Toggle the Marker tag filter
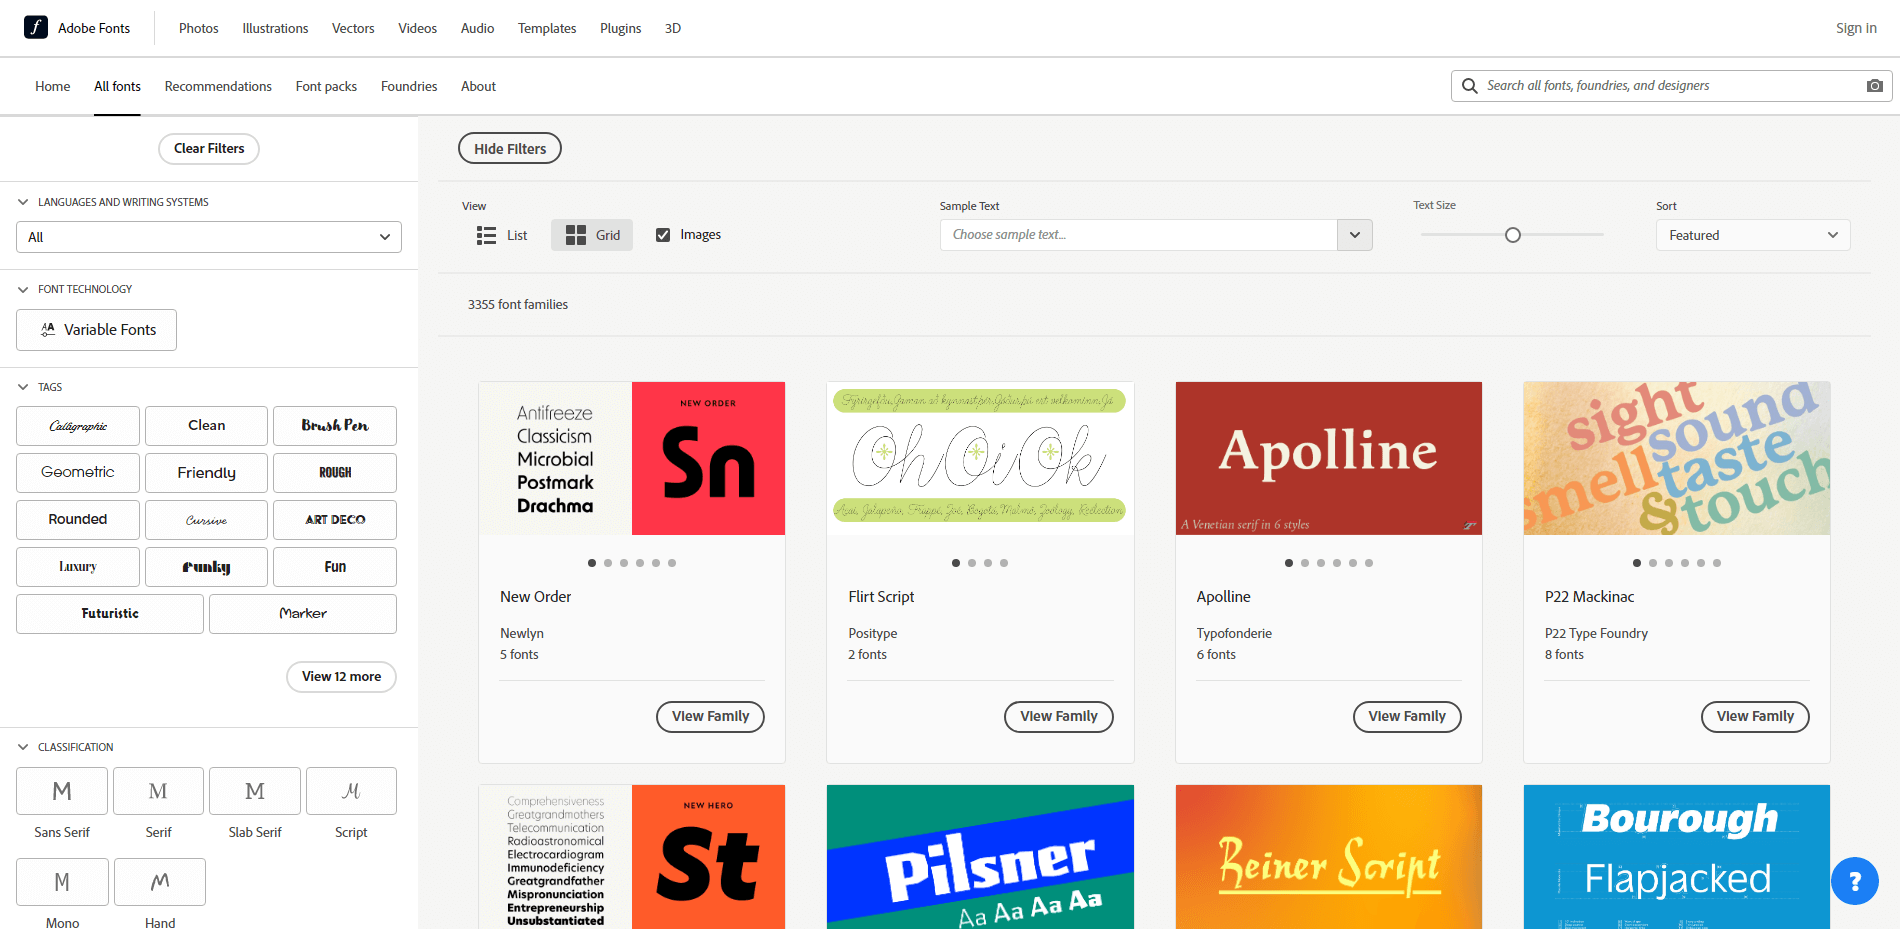 pos(303,614)
